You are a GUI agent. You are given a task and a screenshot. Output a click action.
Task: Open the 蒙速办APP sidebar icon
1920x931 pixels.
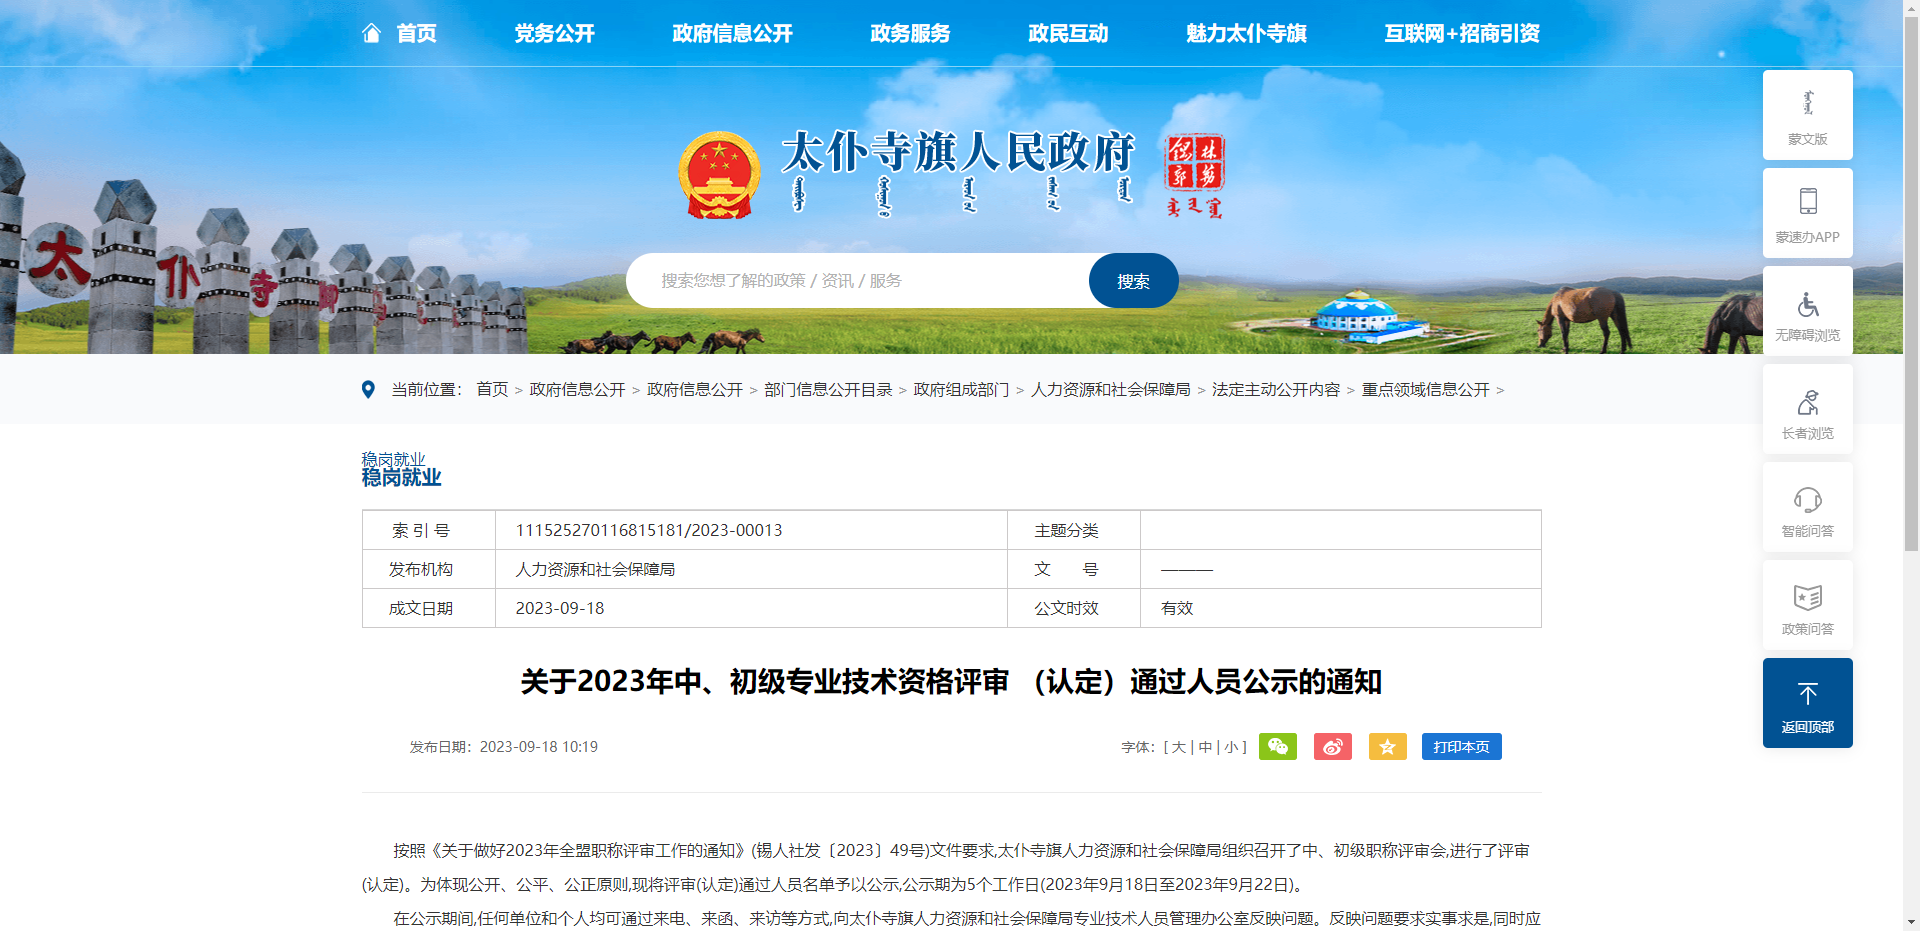[1807, 213]
